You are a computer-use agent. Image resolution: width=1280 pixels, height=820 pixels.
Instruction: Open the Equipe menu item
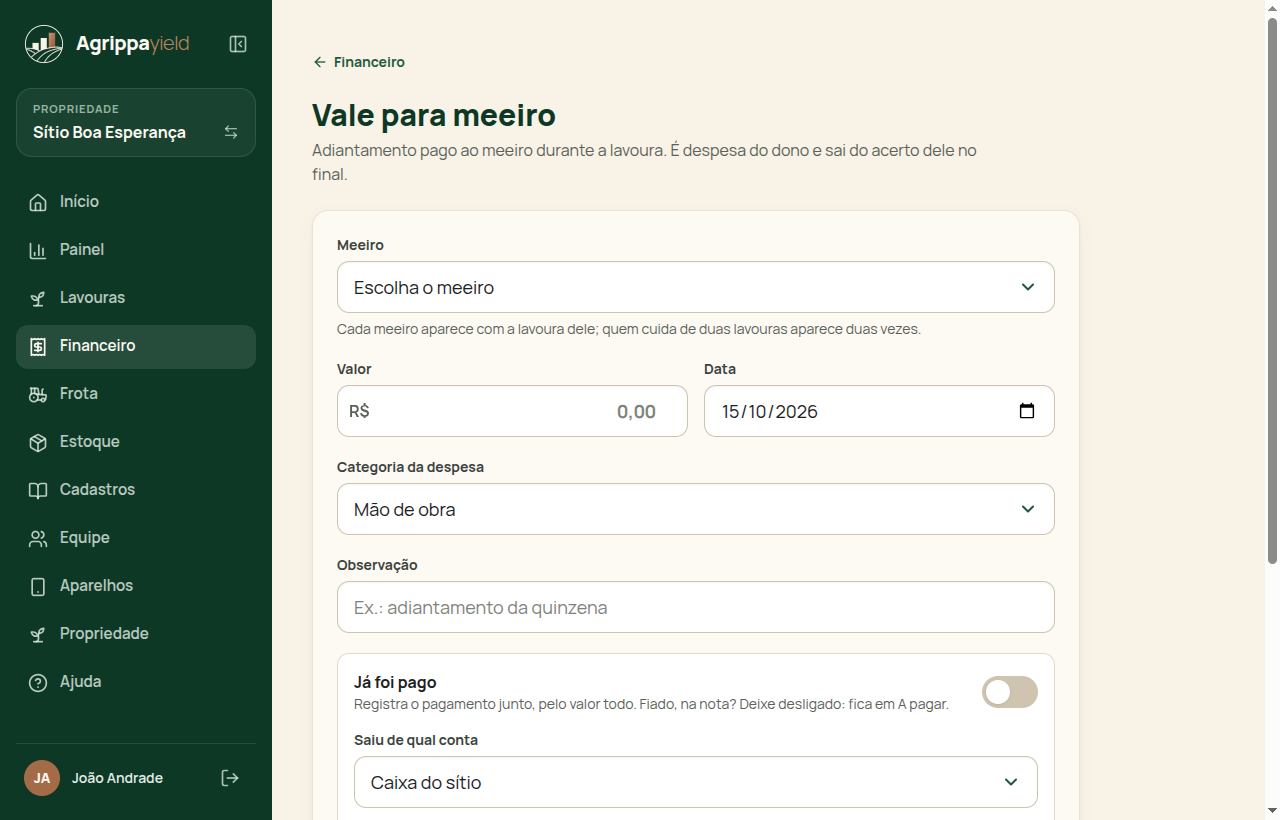(x=136, y=538)
